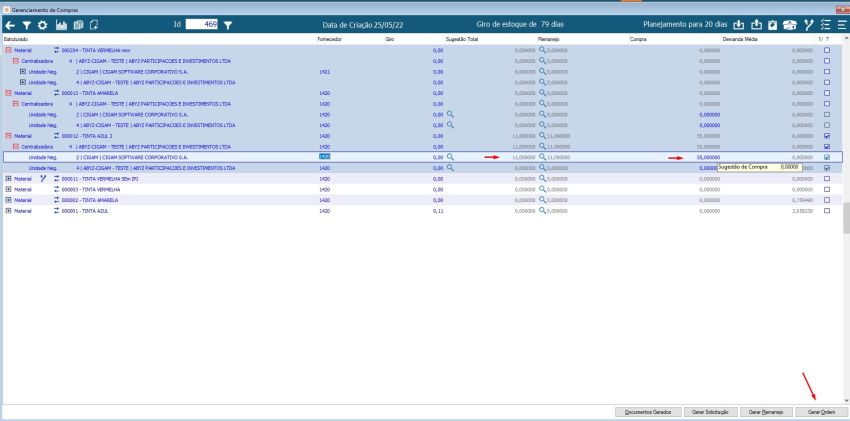Click the Gerar Solicitação button

710,412
